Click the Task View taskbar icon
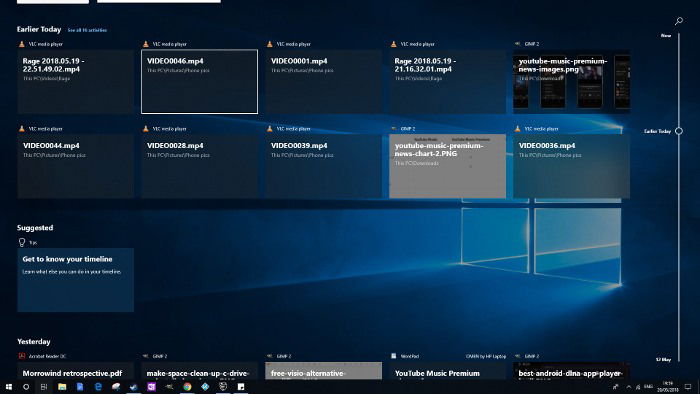This screenshot has width=700, height=394. point(44,387)
